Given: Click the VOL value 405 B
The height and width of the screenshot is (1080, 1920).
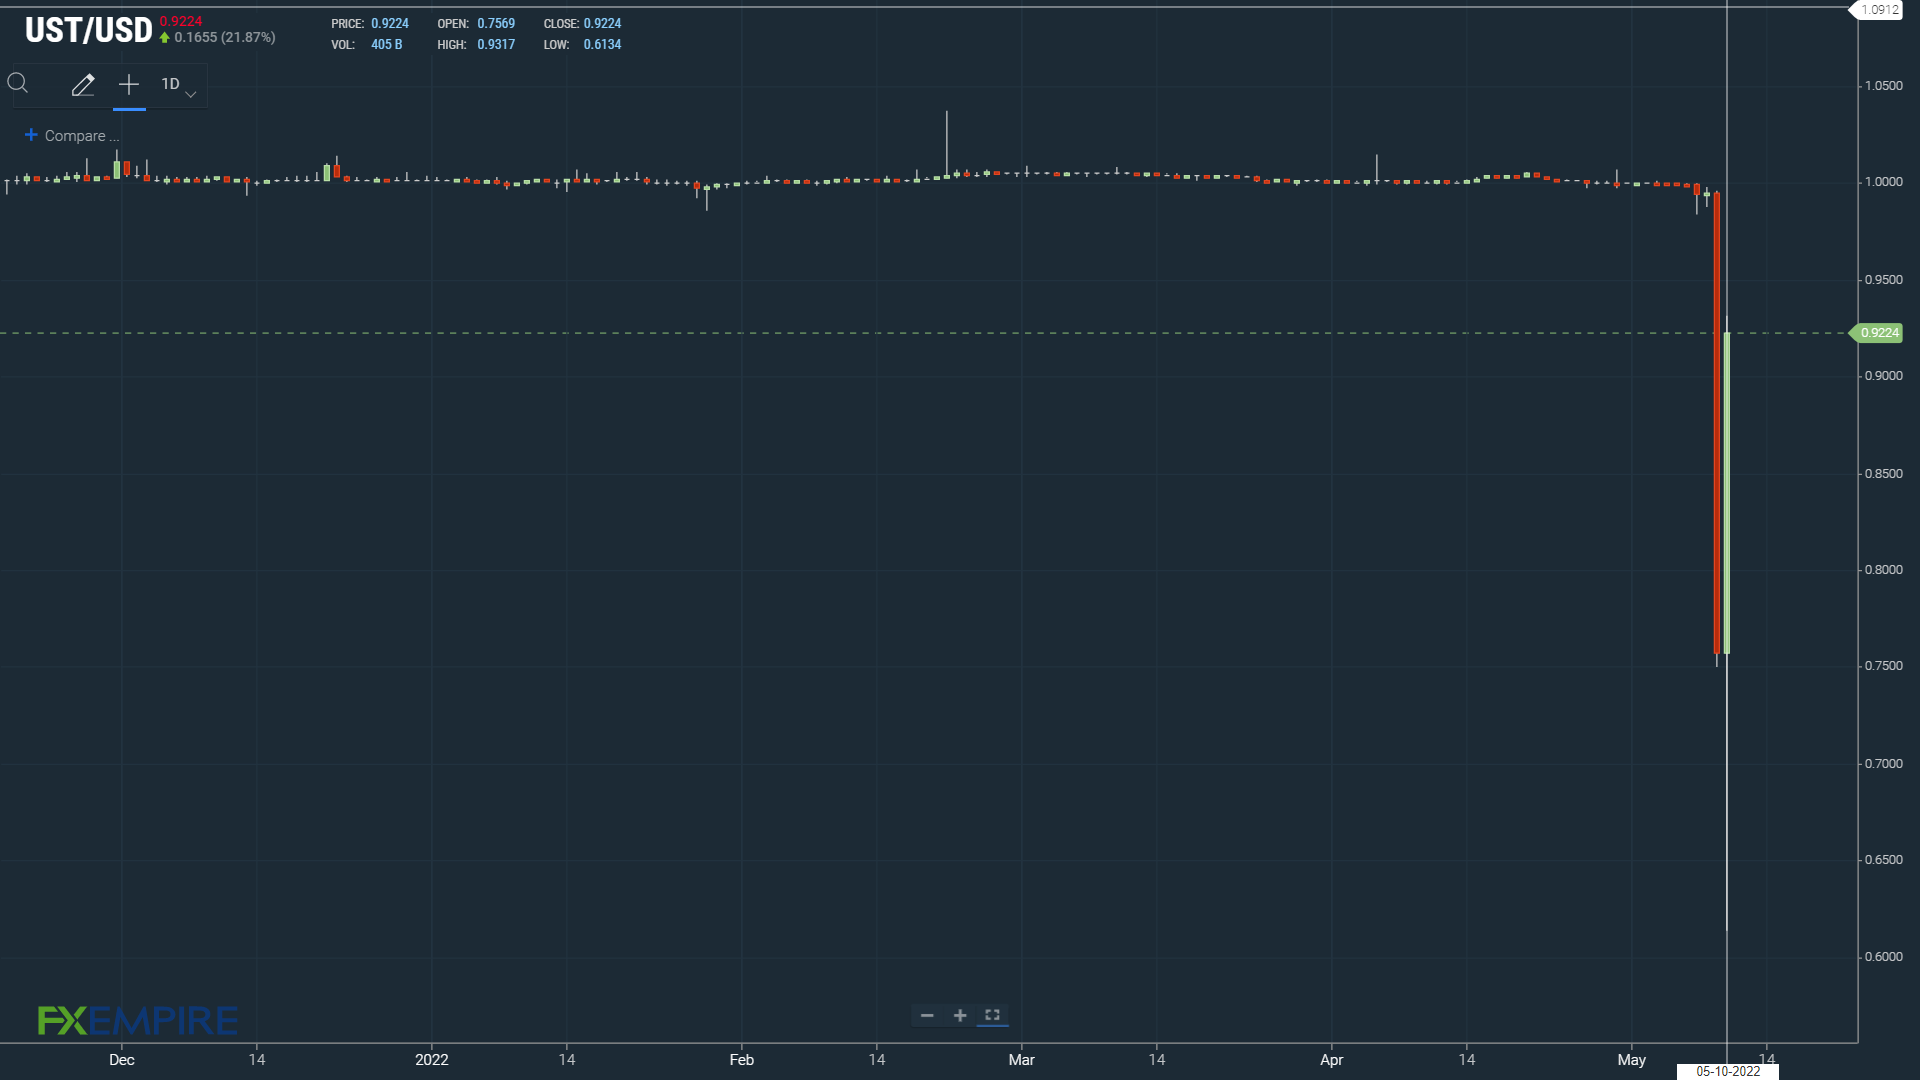Looking at the screenshot, I should [387, 44].
